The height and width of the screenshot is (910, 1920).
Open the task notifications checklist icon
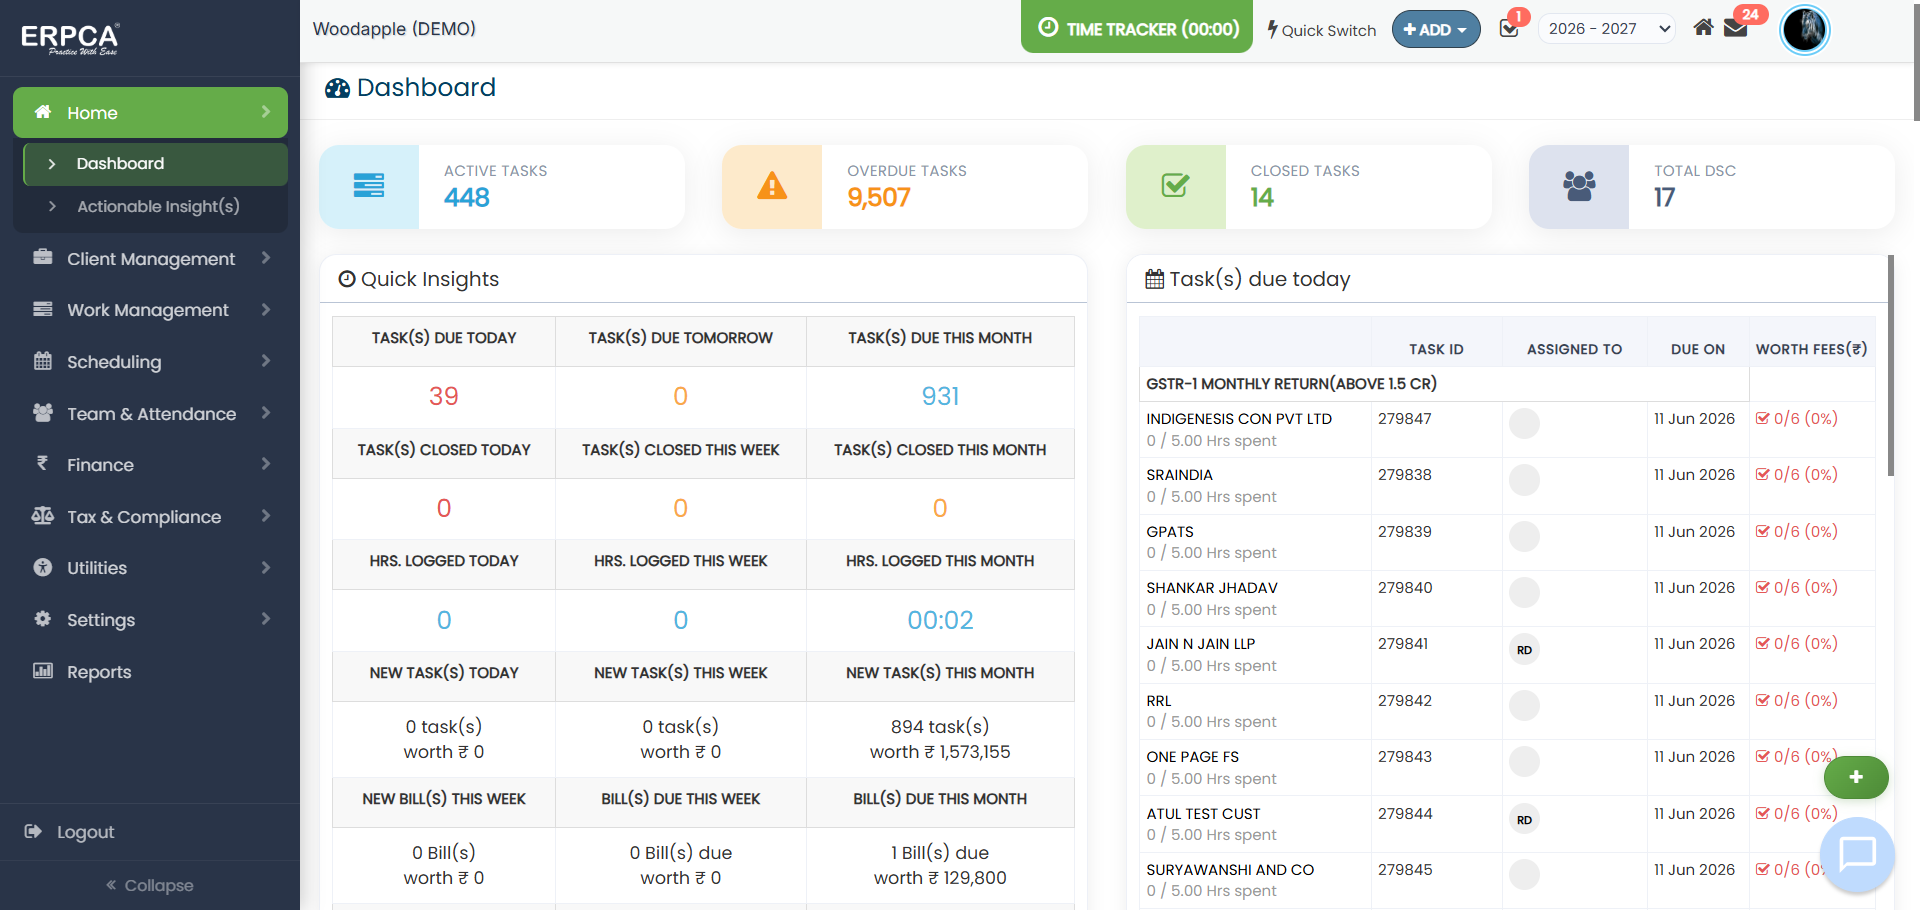click(x=1509, y=29)
